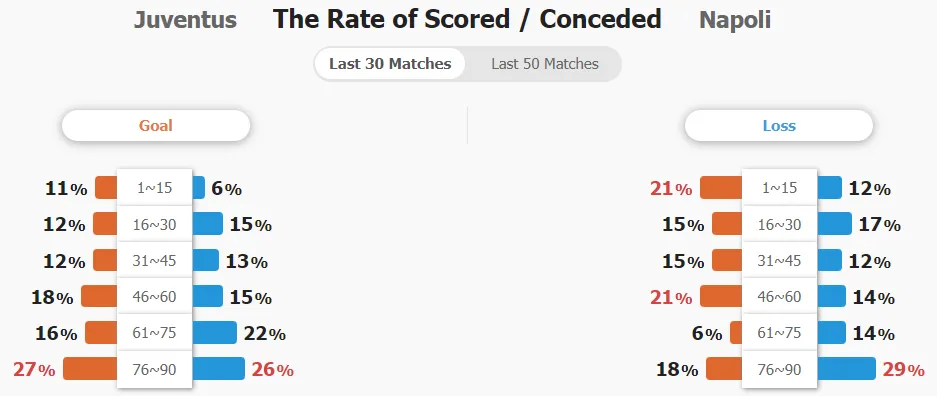
Task: Click the 6% orange loss bar at 61~75
Action: [x=736, y=332]
